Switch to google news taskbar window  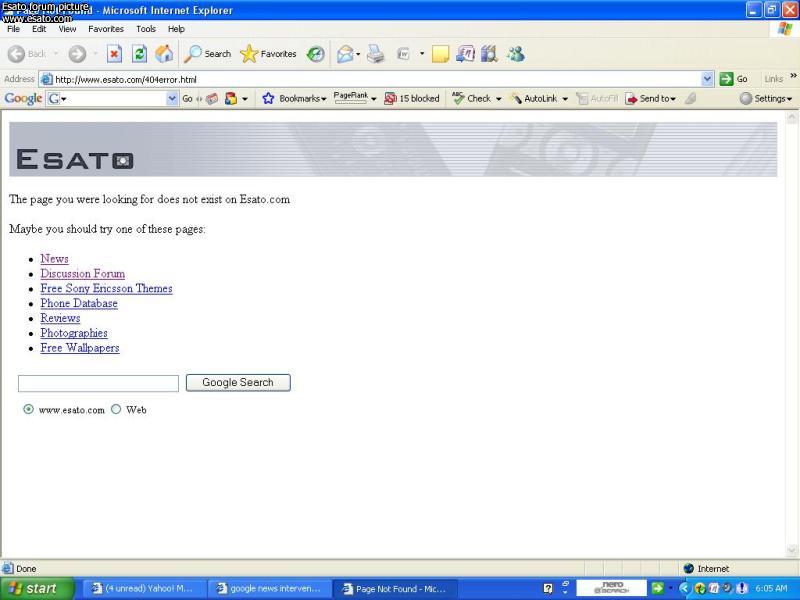tap(269, 589)
